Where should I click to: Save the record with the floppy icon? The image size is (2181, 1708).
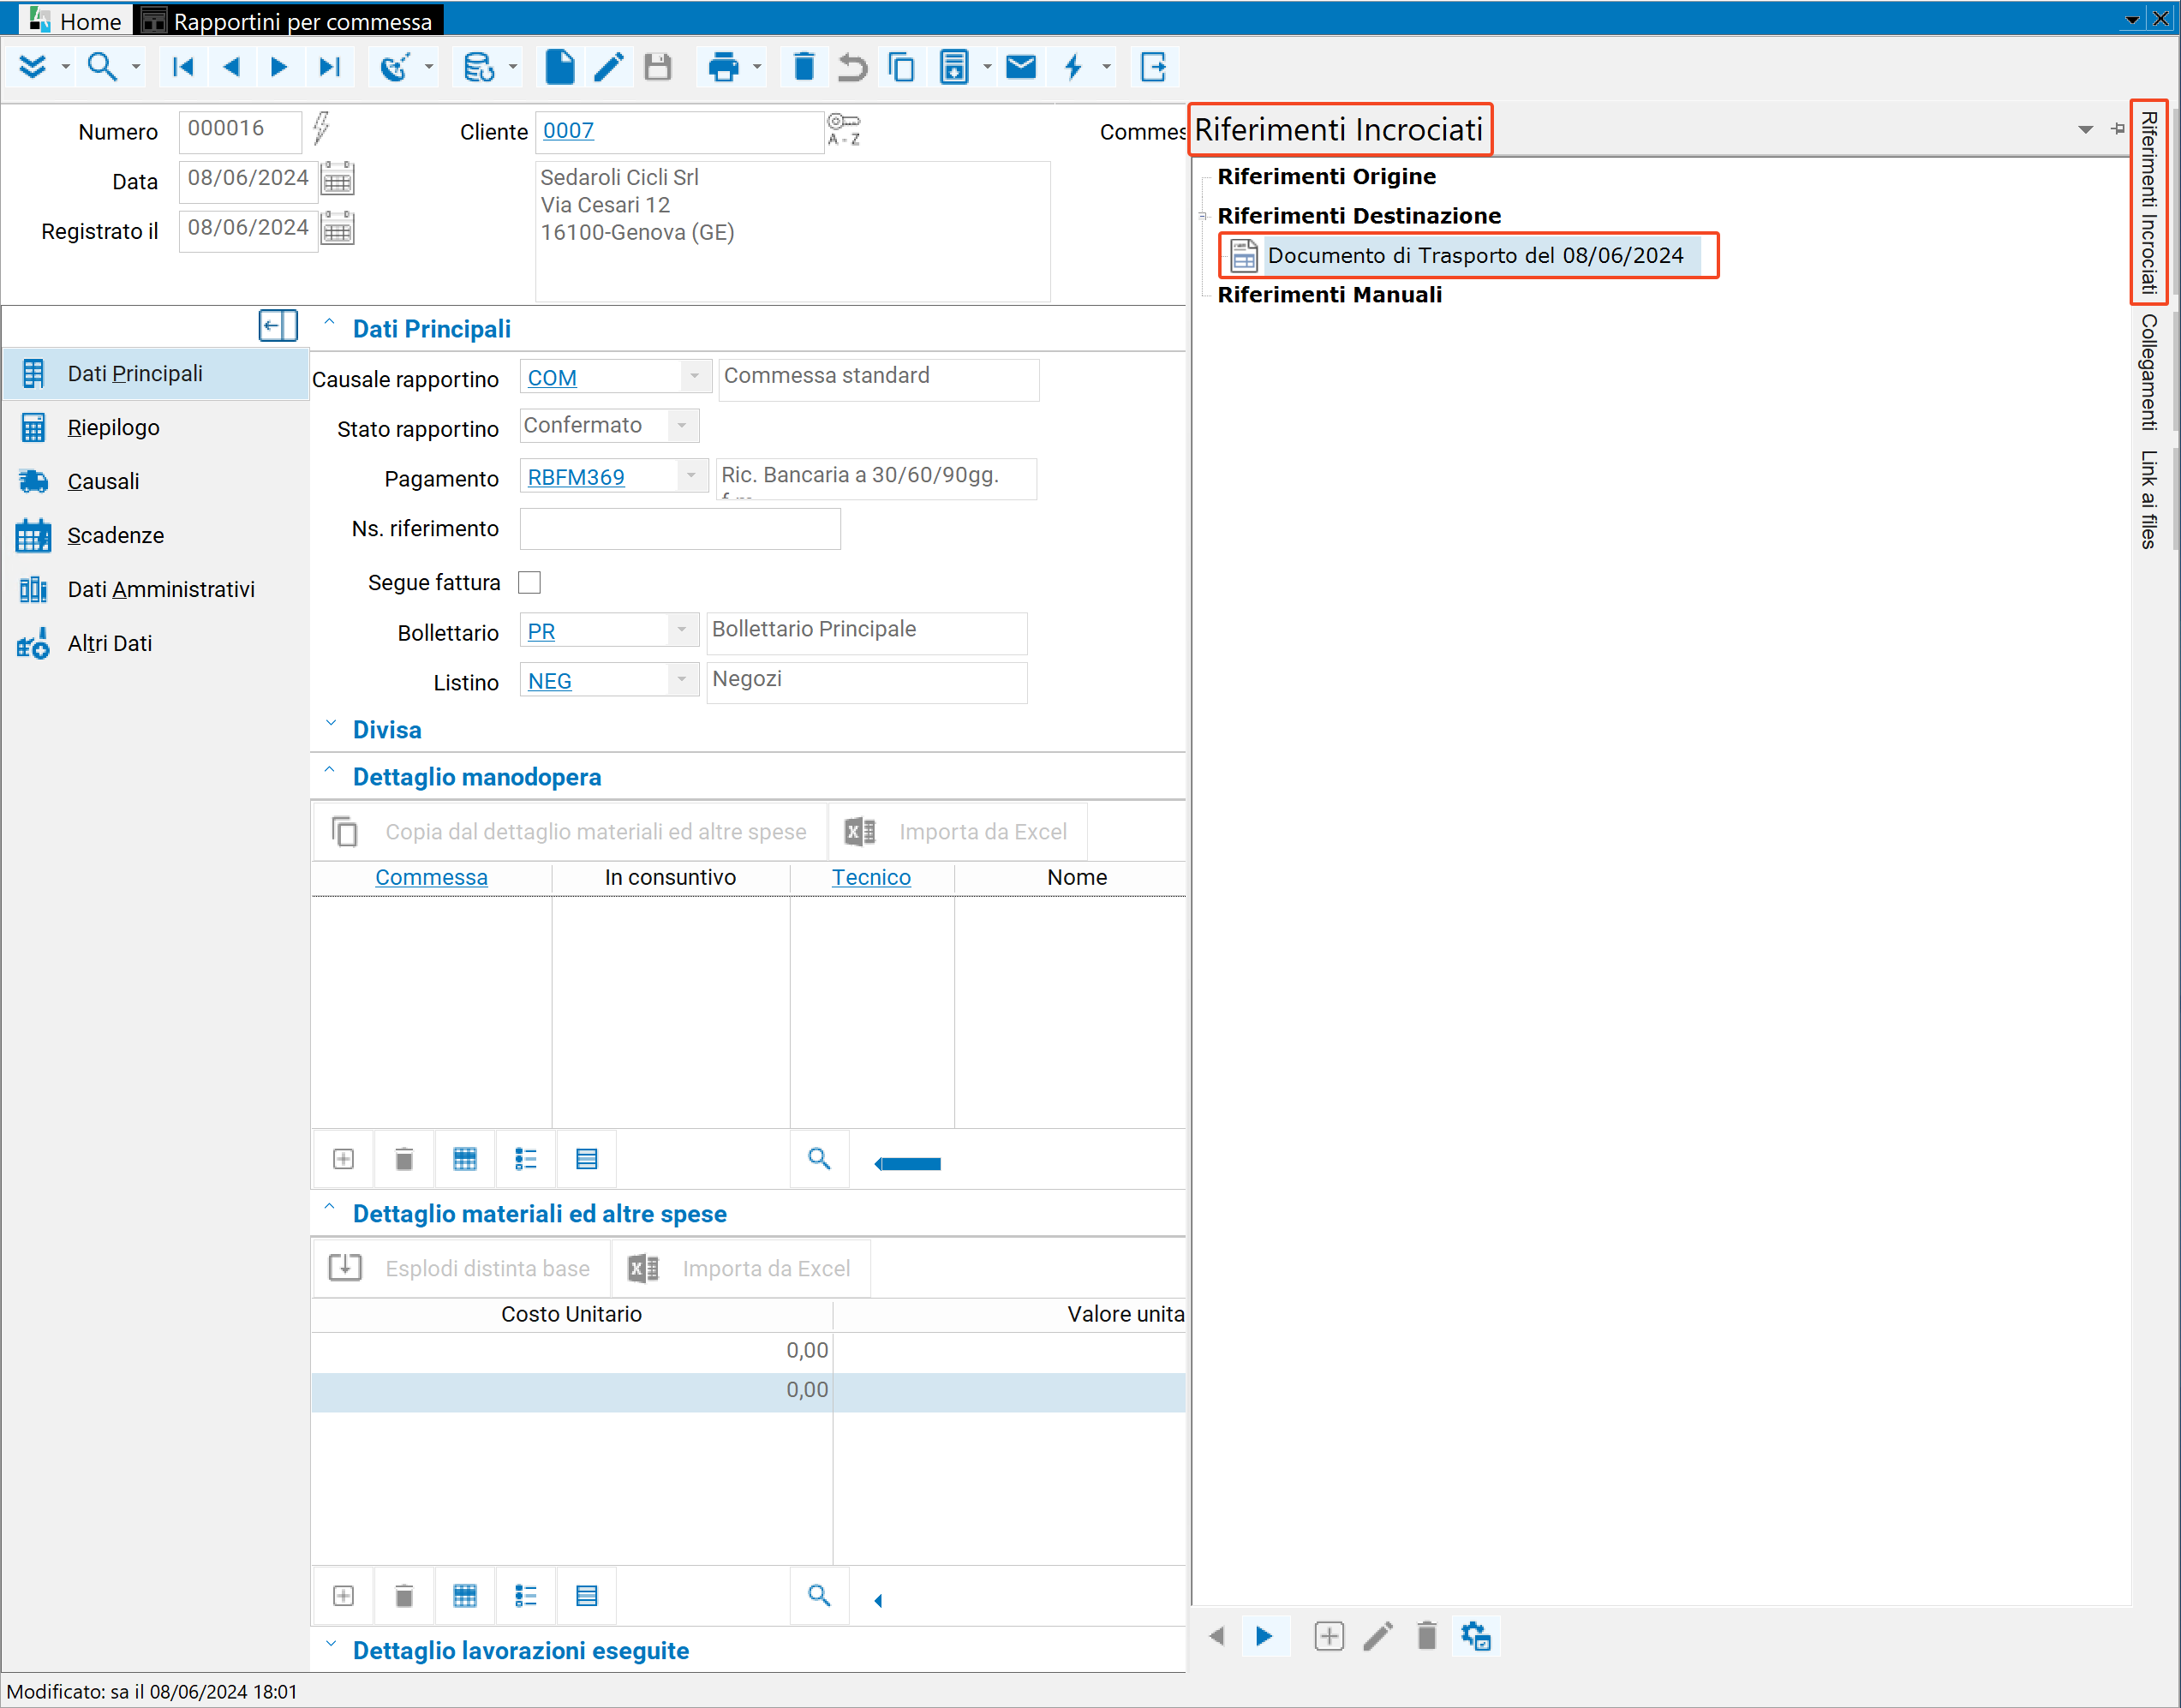657,67
